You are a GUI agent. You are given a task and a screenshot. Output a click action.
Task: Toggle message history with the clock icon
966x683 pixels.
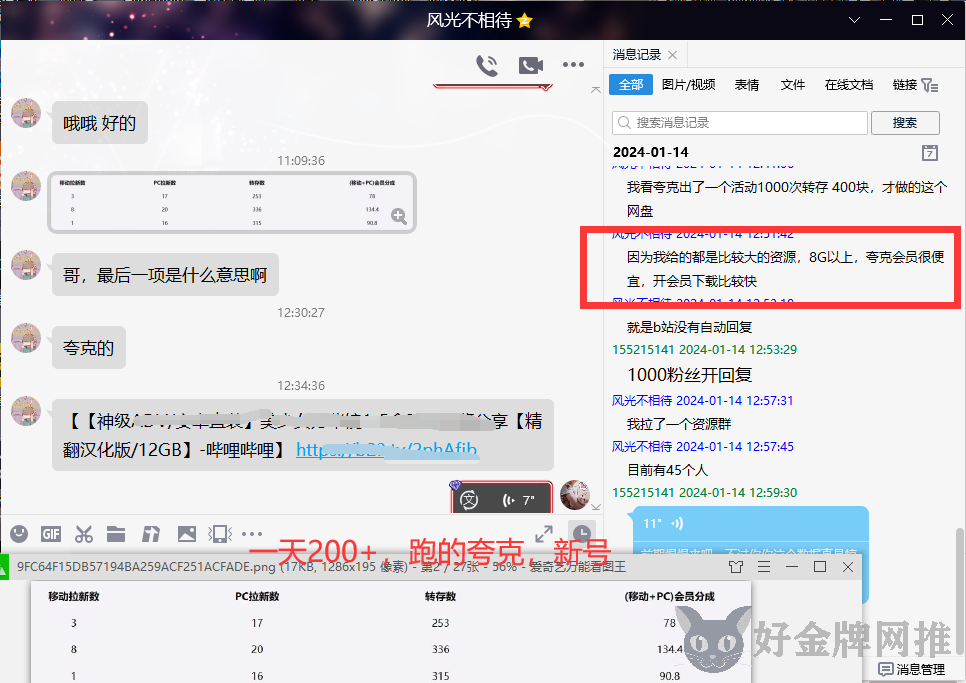point(582,533)
